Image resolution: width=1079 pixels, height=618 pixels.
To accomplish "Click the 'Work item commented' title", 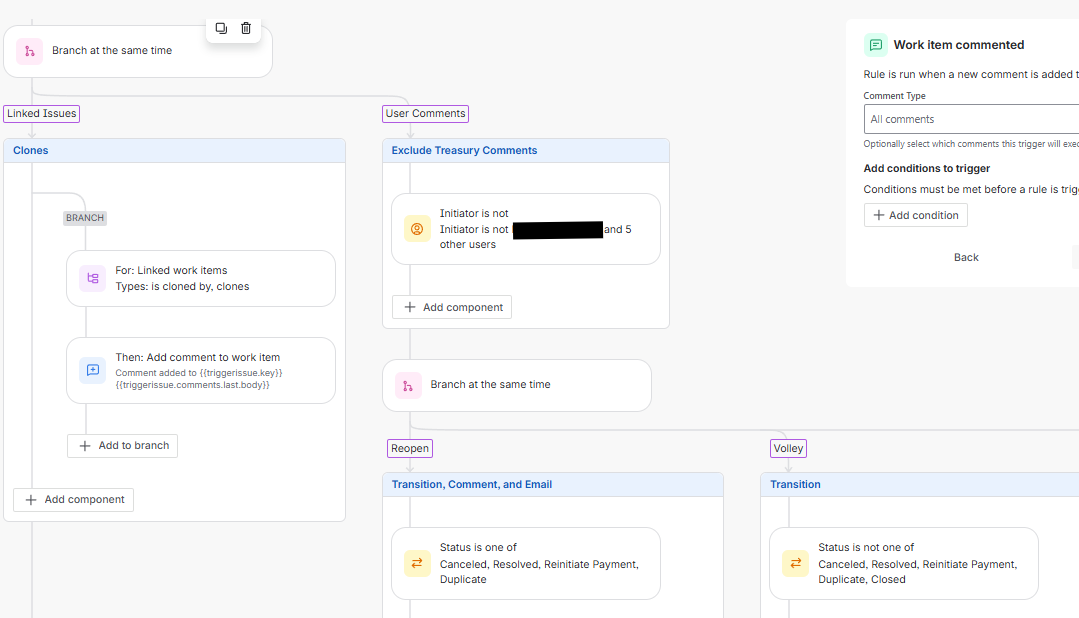I will tap(959, 45).
